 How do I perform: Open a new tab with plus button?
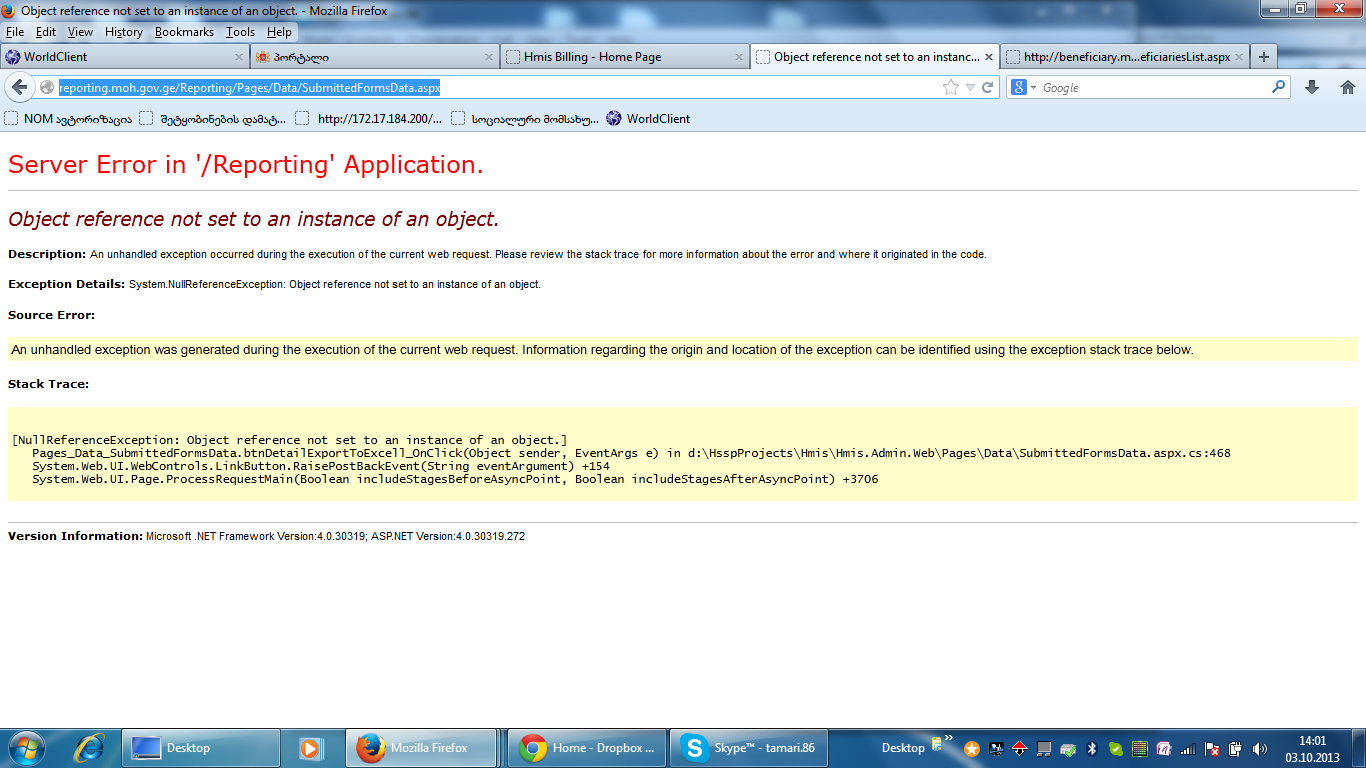(x=1264, y=57)
